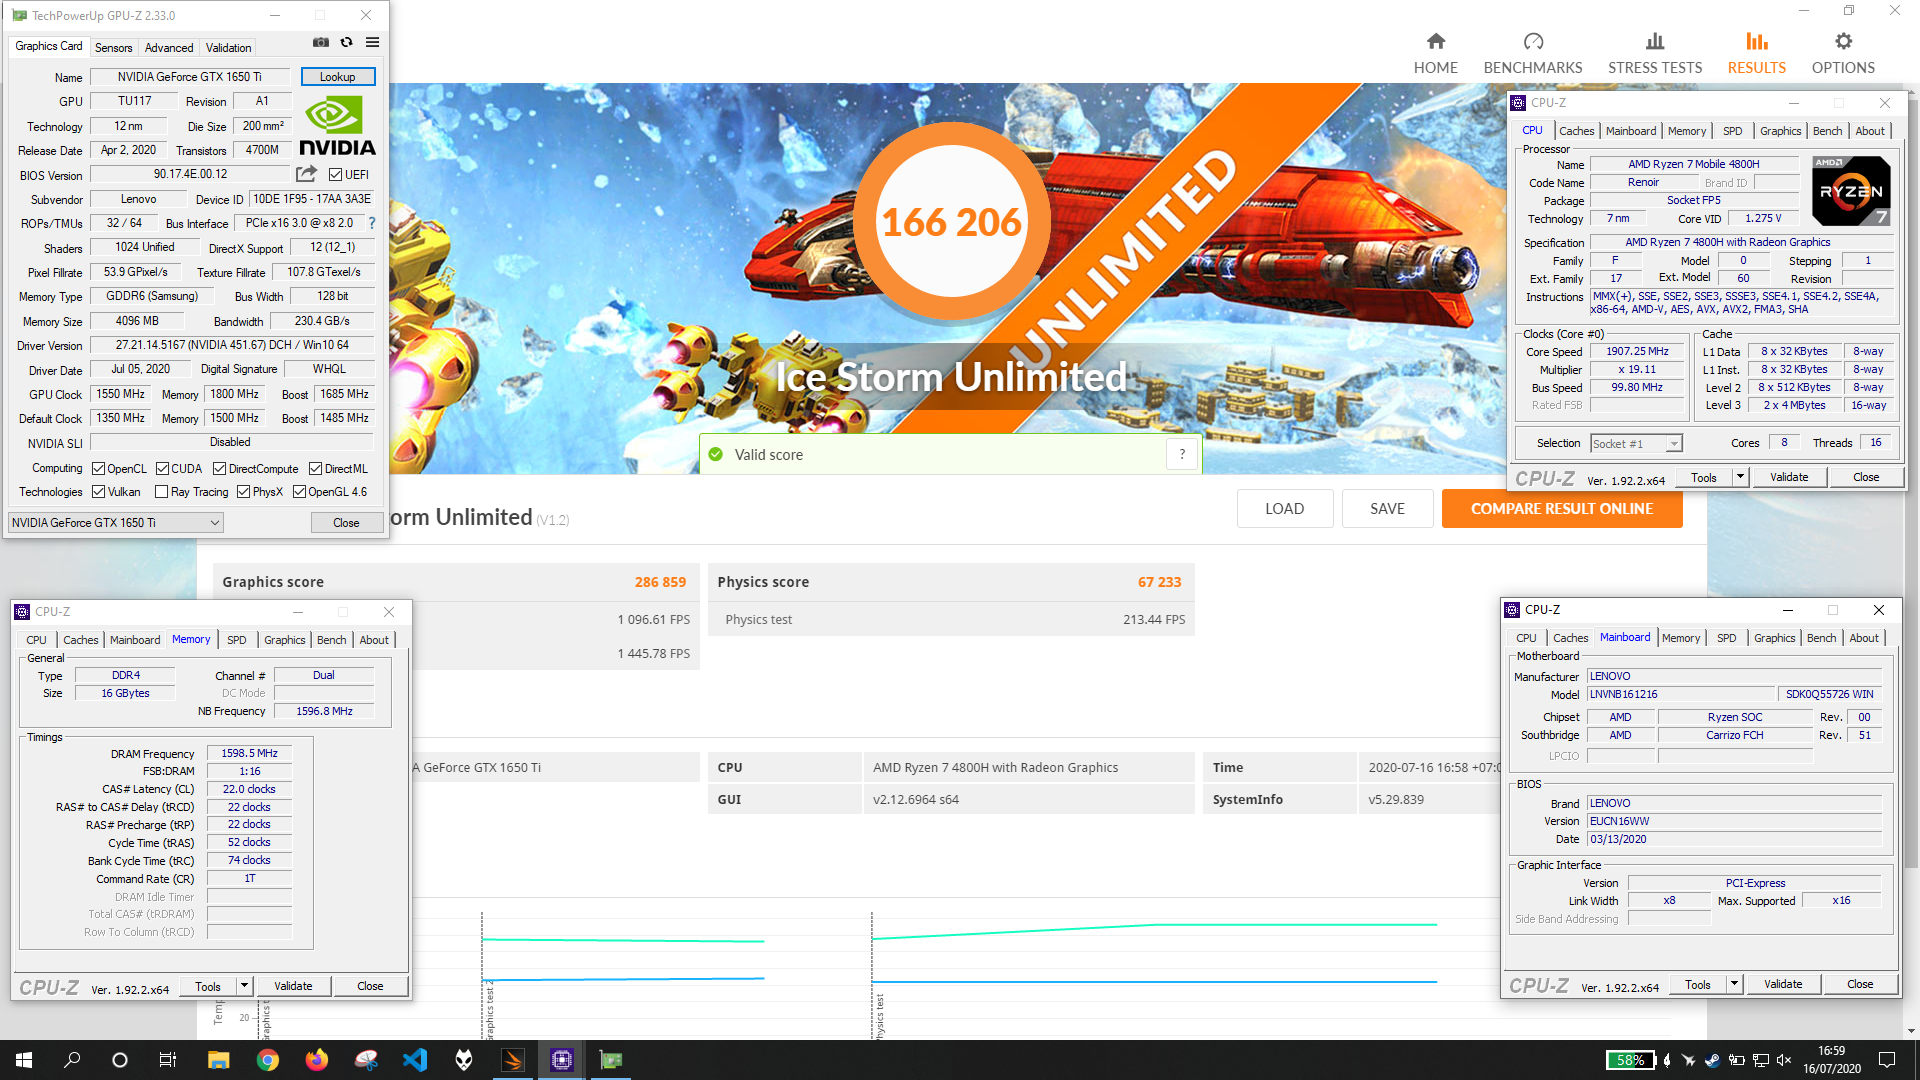Click SAVE button in 3DMark
Viewport: 1920px width, 1080px height.
[1387, 509]
